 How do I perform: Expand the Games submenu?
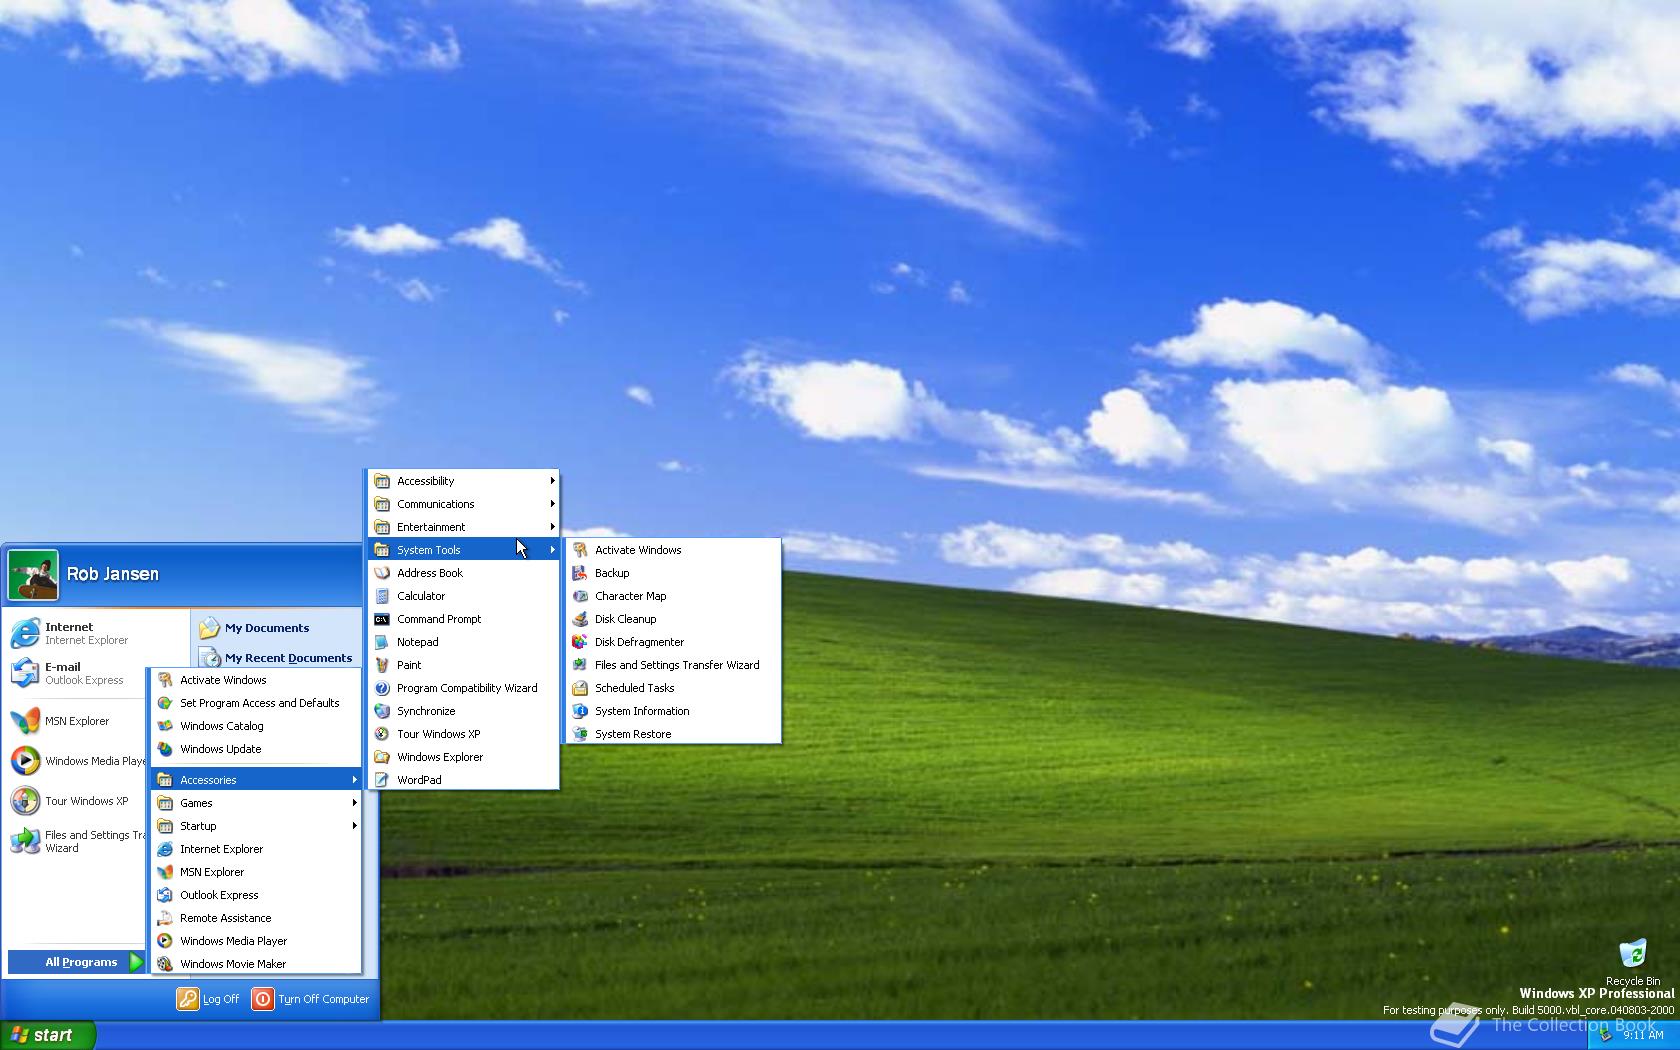click(194, 802)
